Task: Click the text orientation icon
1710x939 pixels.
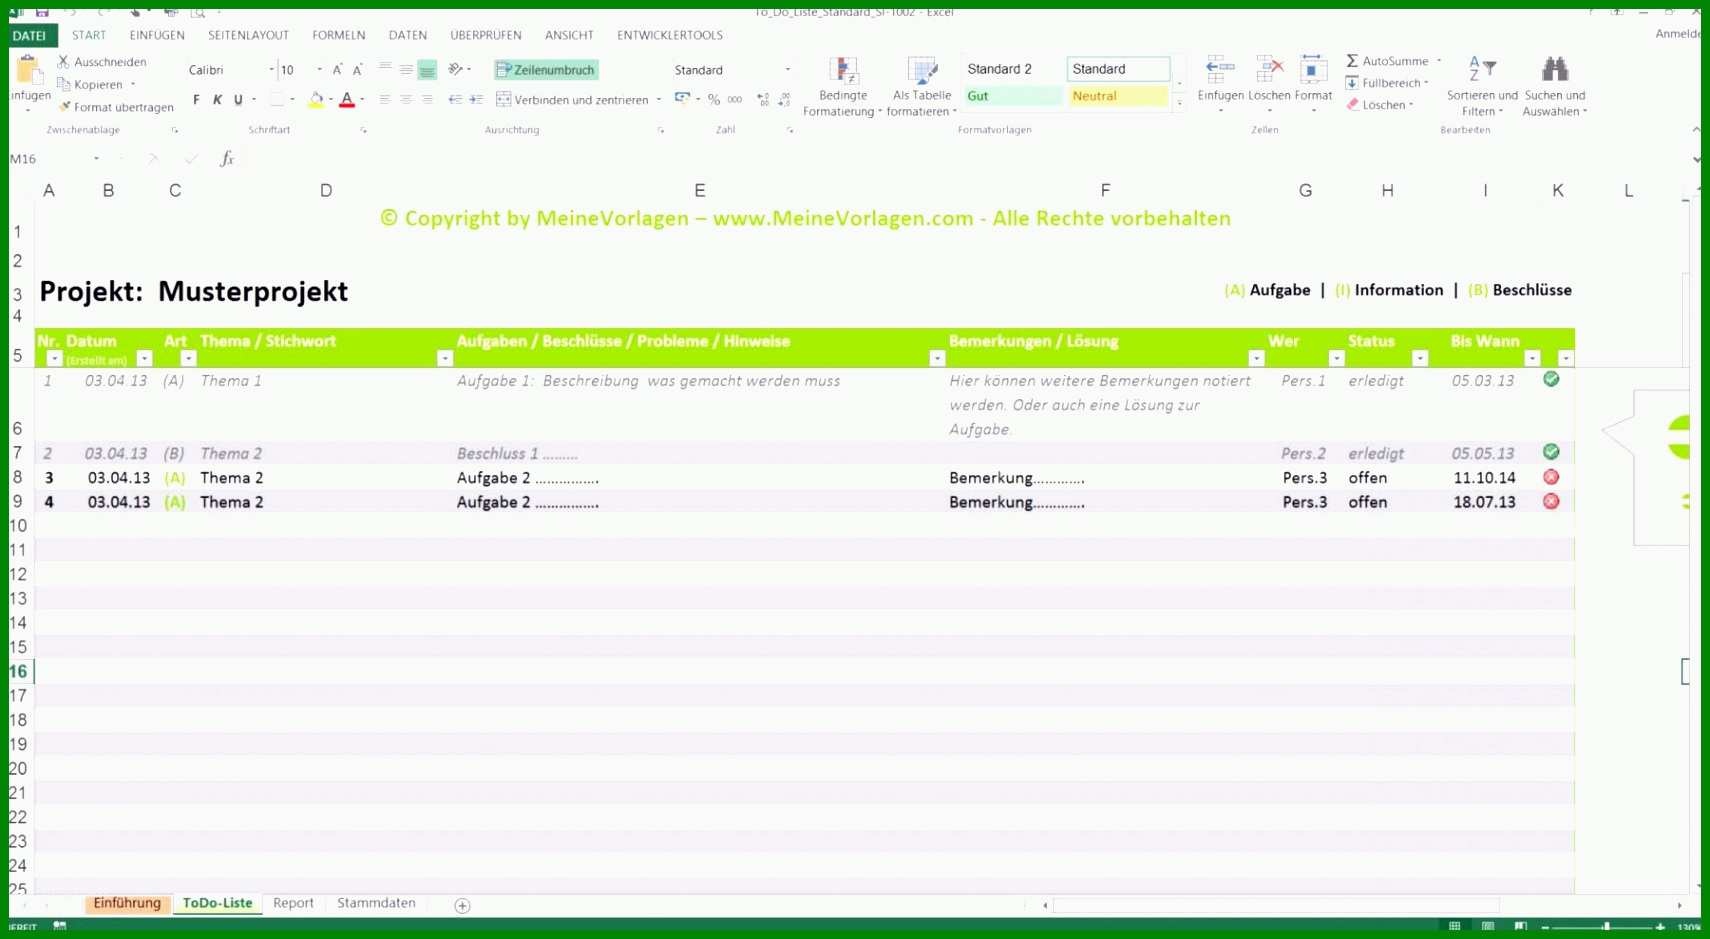Action: coord(456,69)
